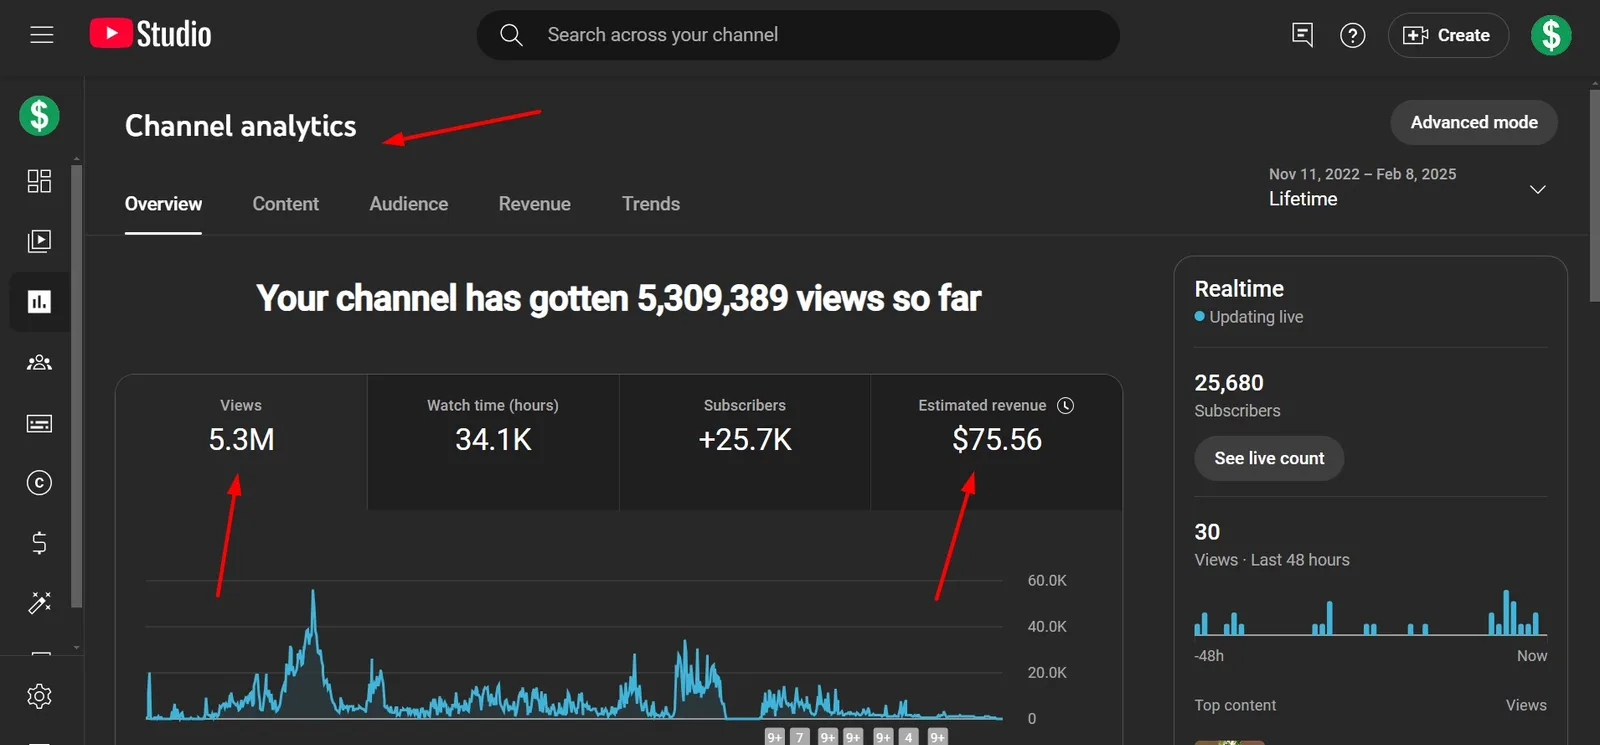Select the Estimated revenue metric card
The width and height of the screenshot is (1600, 745).
click(996, 442)
